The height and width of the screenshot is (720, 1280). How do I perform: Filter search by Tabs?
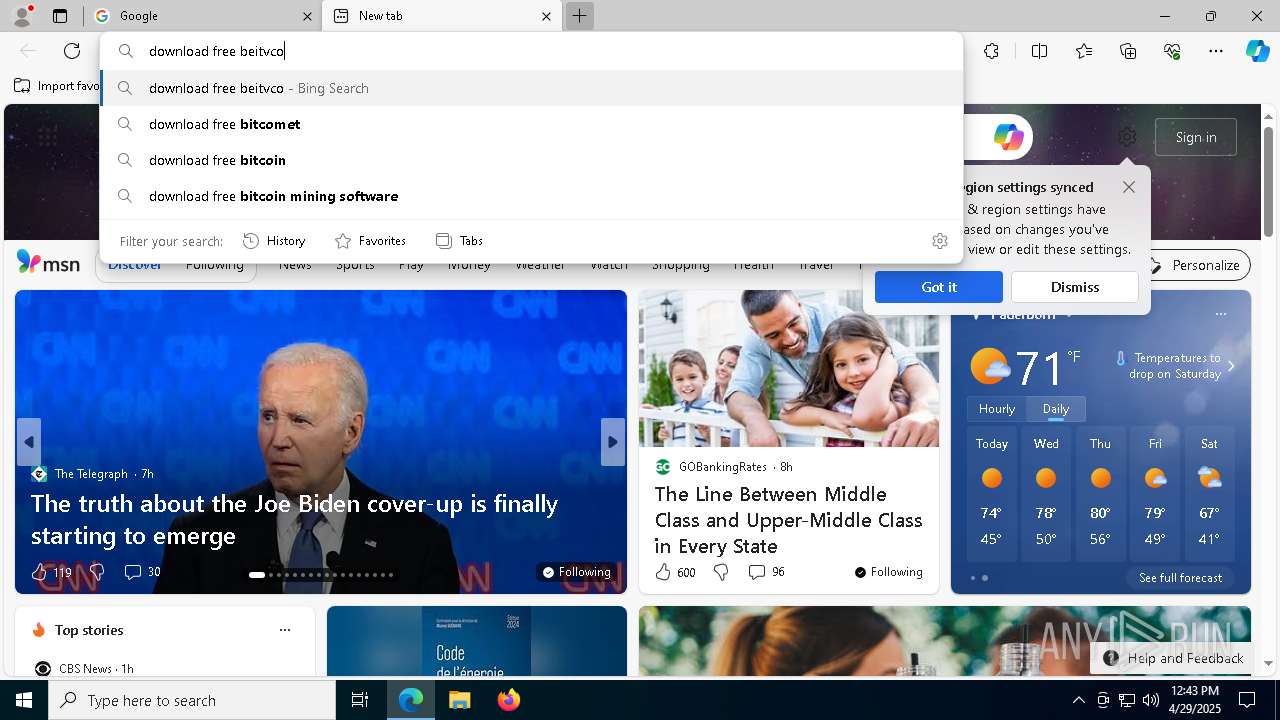[459, 241]
